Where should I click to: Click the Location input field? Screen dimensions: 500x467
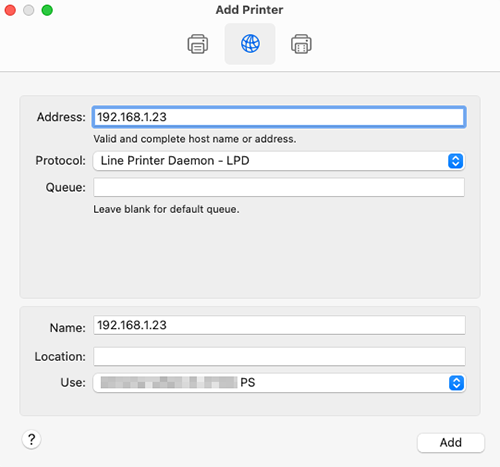(x=279, y=357)
